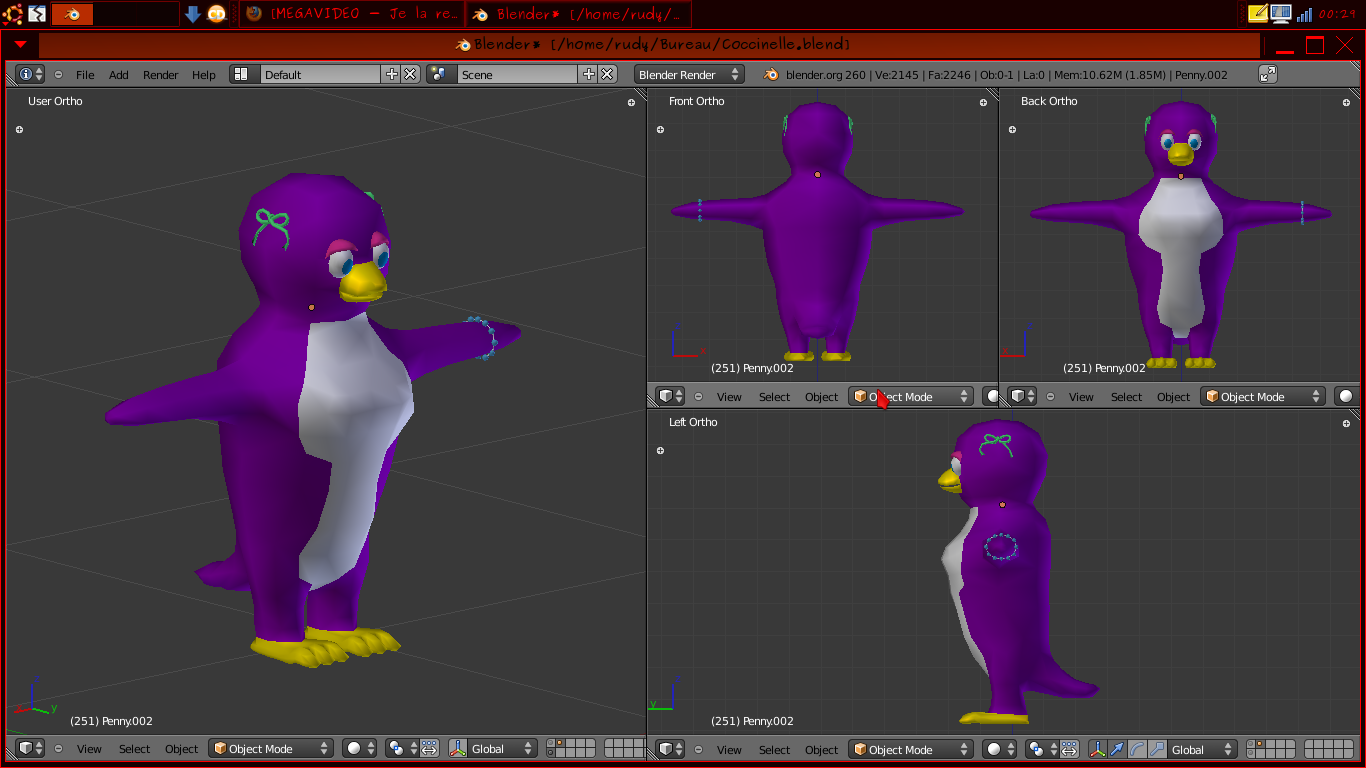Screen dimensions: 1366x768
Task: Select the rotate manipulator arc icon
Action: [x=1137, y=749]
